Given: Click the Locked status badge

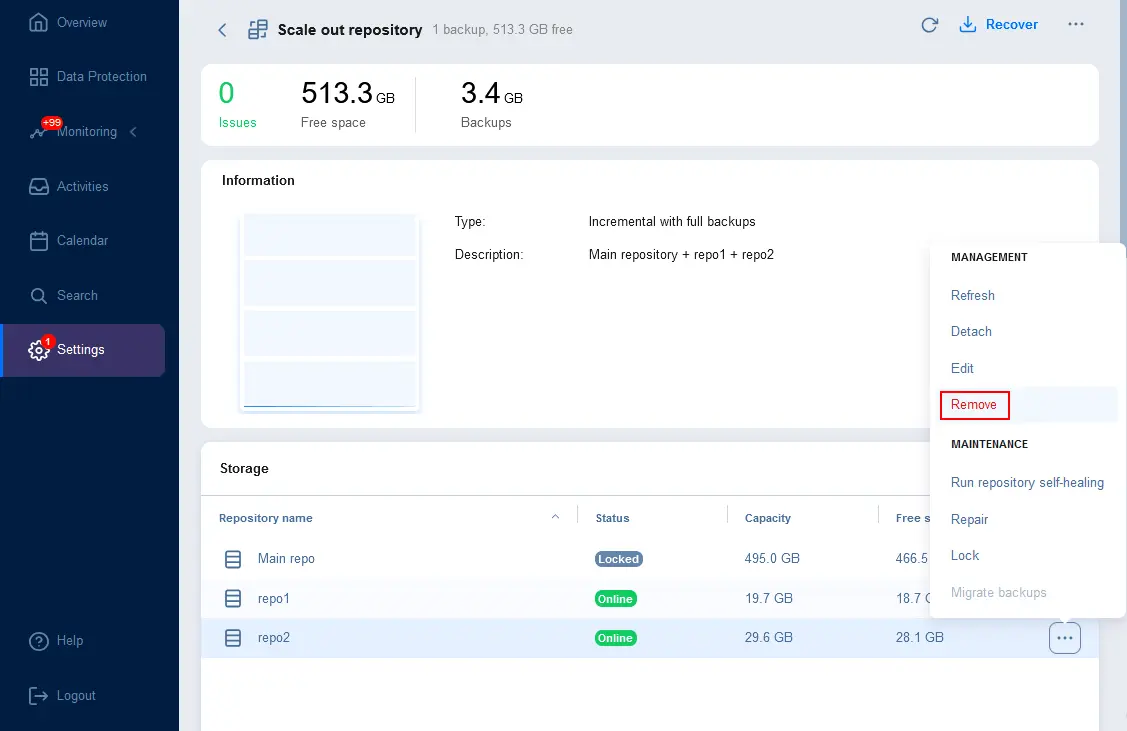Looking at the screenshot, I should [x=618, y=559].
